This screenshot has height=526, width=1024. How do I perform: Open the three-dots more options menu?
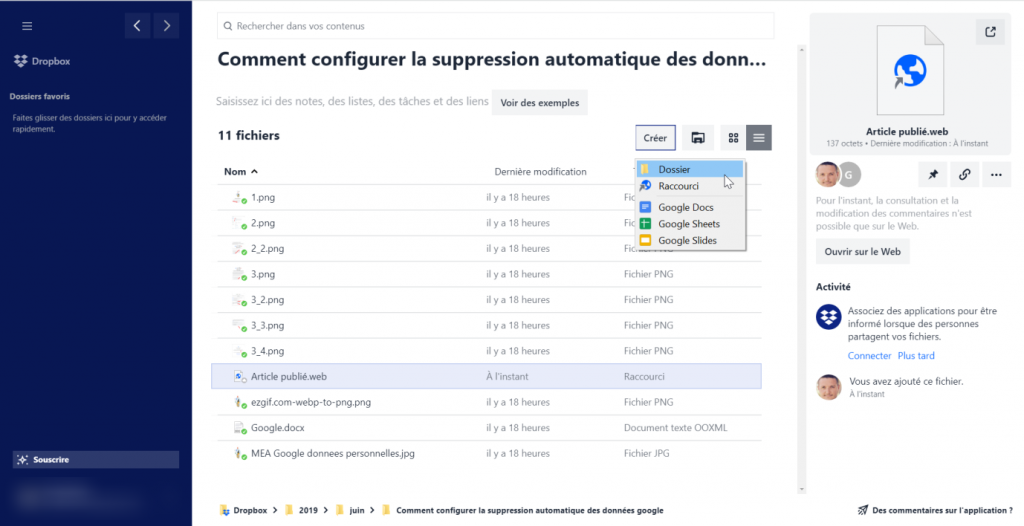pyautogui.click(x=996, y=175)
